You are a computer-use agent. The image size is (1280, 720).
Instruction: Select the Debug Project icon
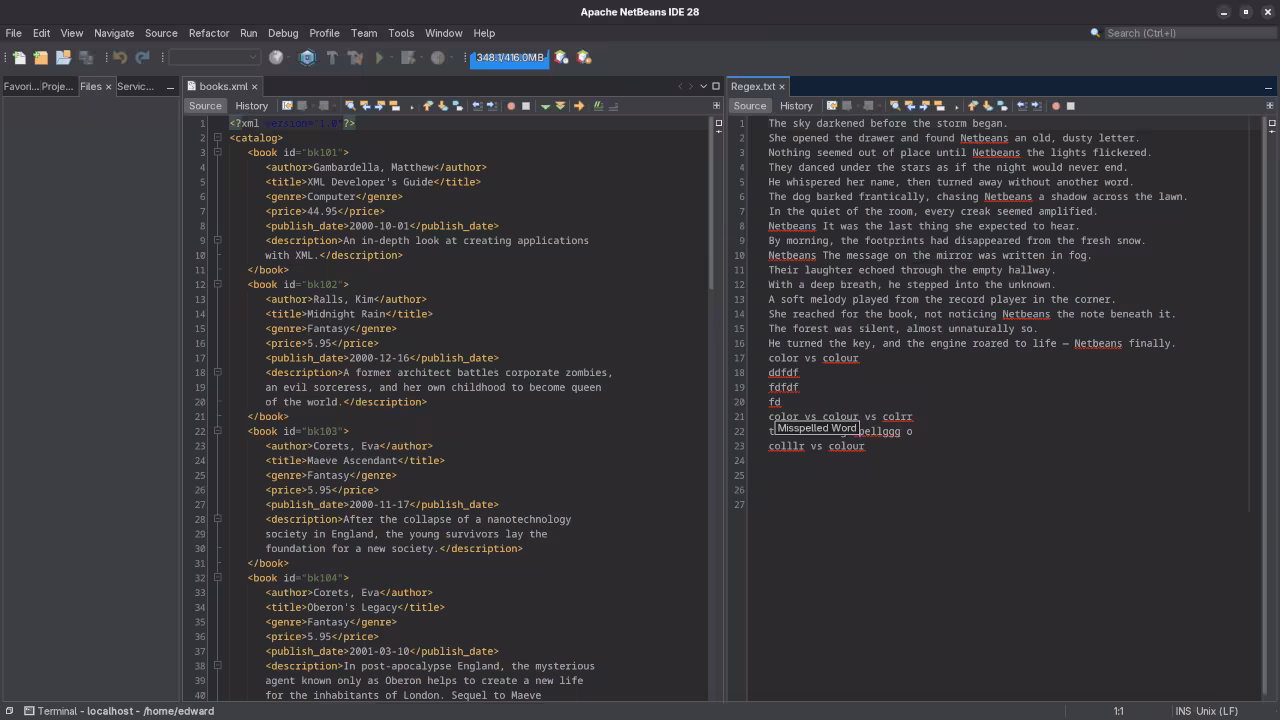(407, 57)
